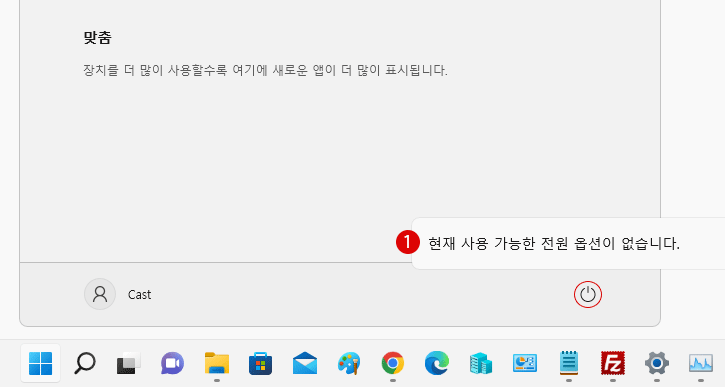The width and height of the screenshot is (725, 387).
Task: Click the recommended apps description text
Action: [x=265, y=70]
